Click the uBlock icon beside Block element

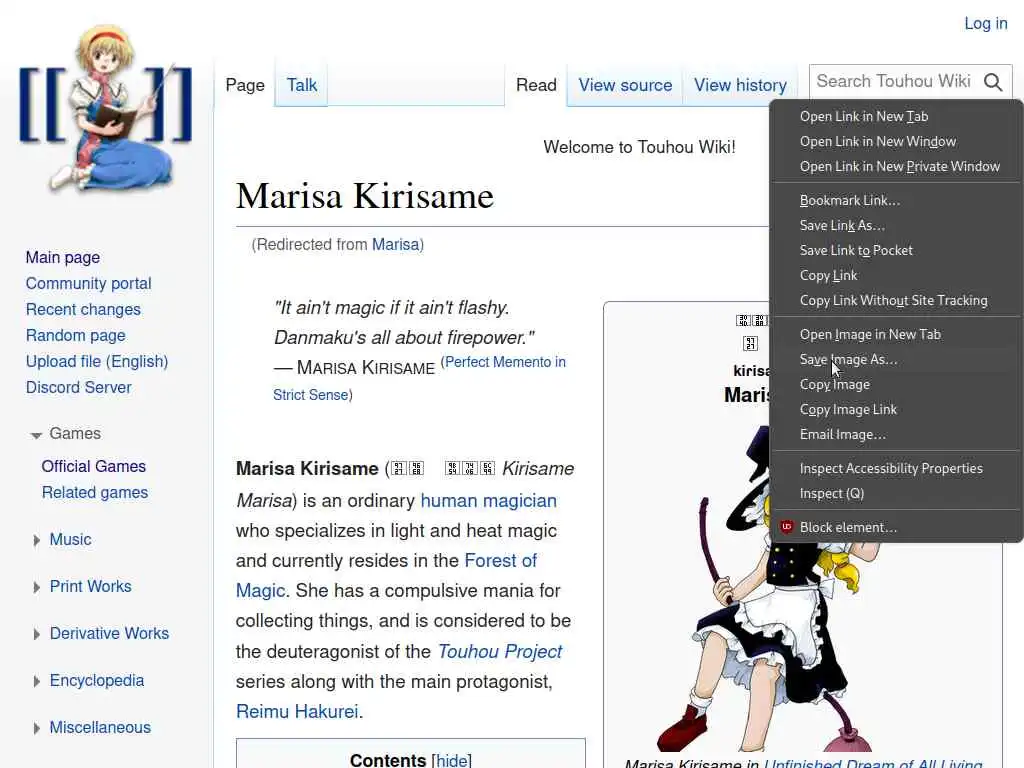point(786,527)
